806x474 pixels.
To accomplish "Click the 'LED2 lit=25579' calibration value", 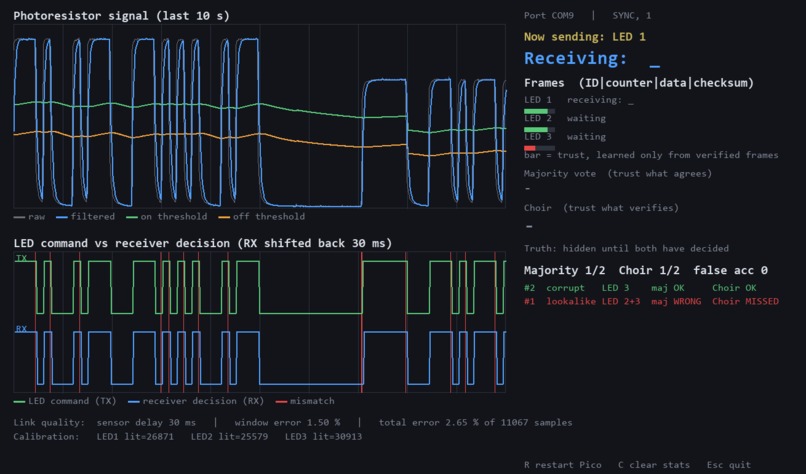I will [x=229, y=436].
